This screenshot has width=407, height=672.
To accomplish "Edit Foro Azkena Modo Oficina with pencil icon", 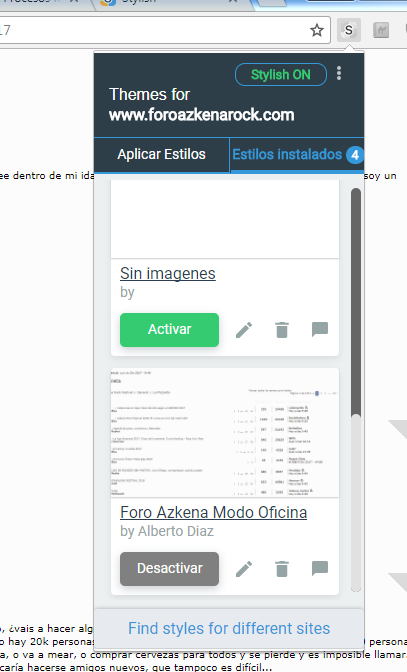I will (x=244, y=569).
